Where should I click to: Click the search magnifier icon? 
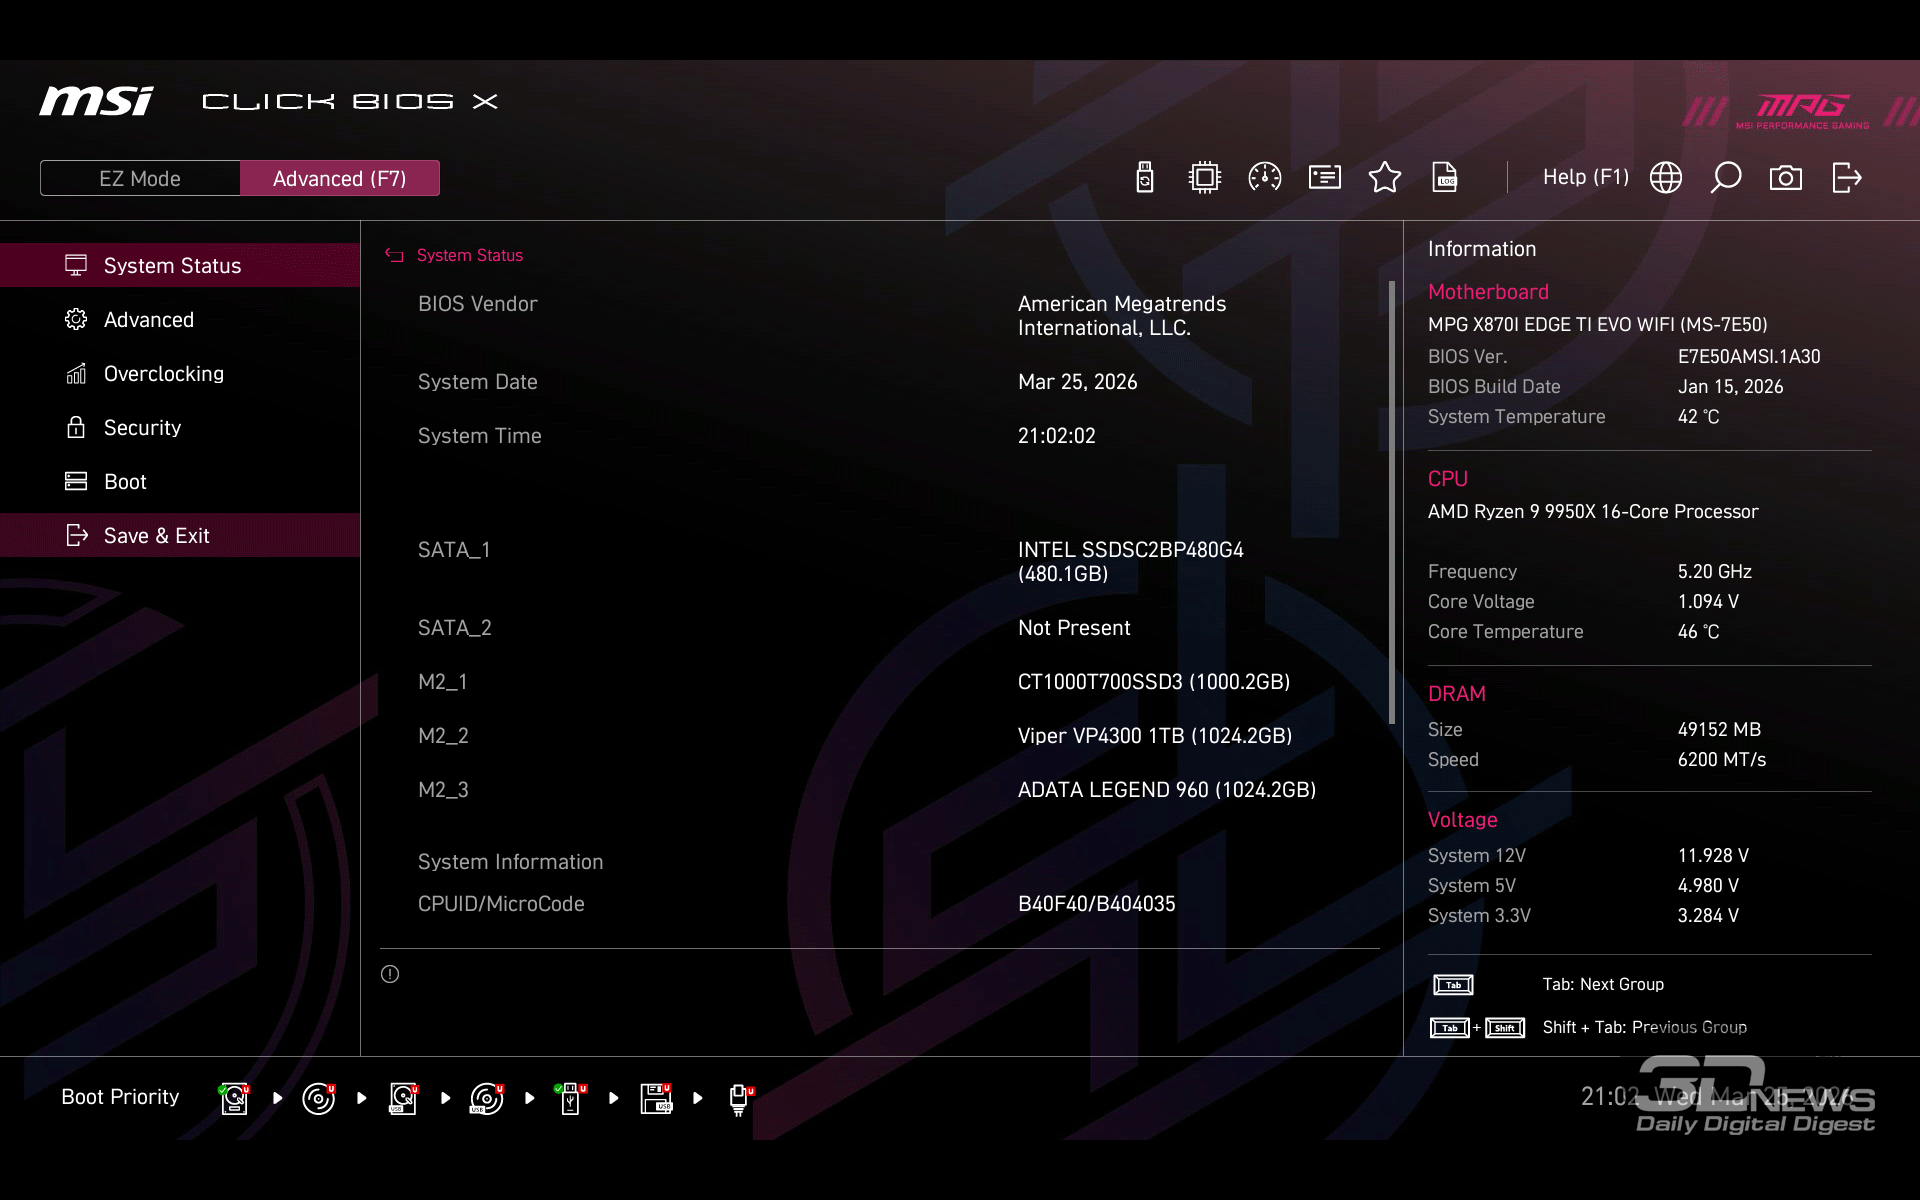(x=1726, y=178)
